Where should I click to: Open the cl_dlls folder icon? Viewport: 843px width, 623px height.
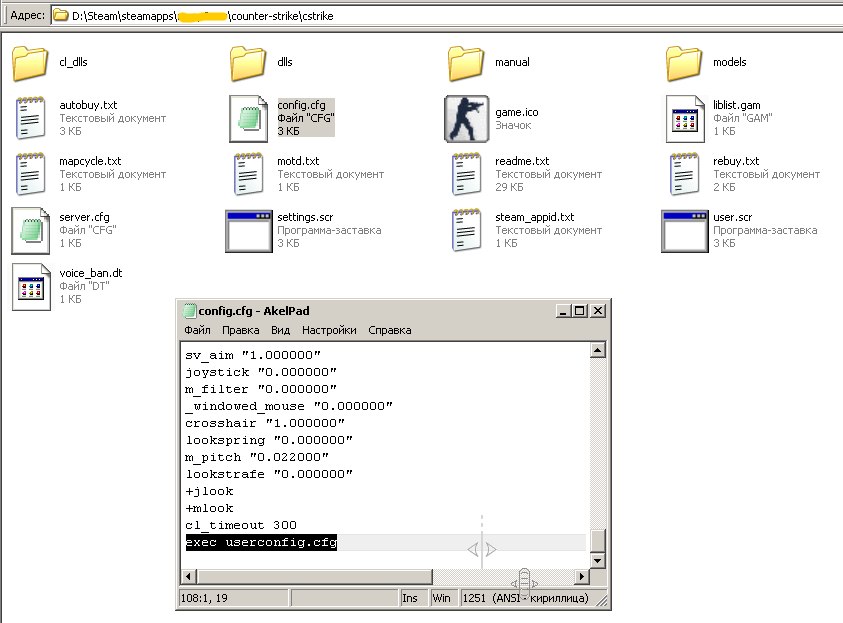pos(32,63)
